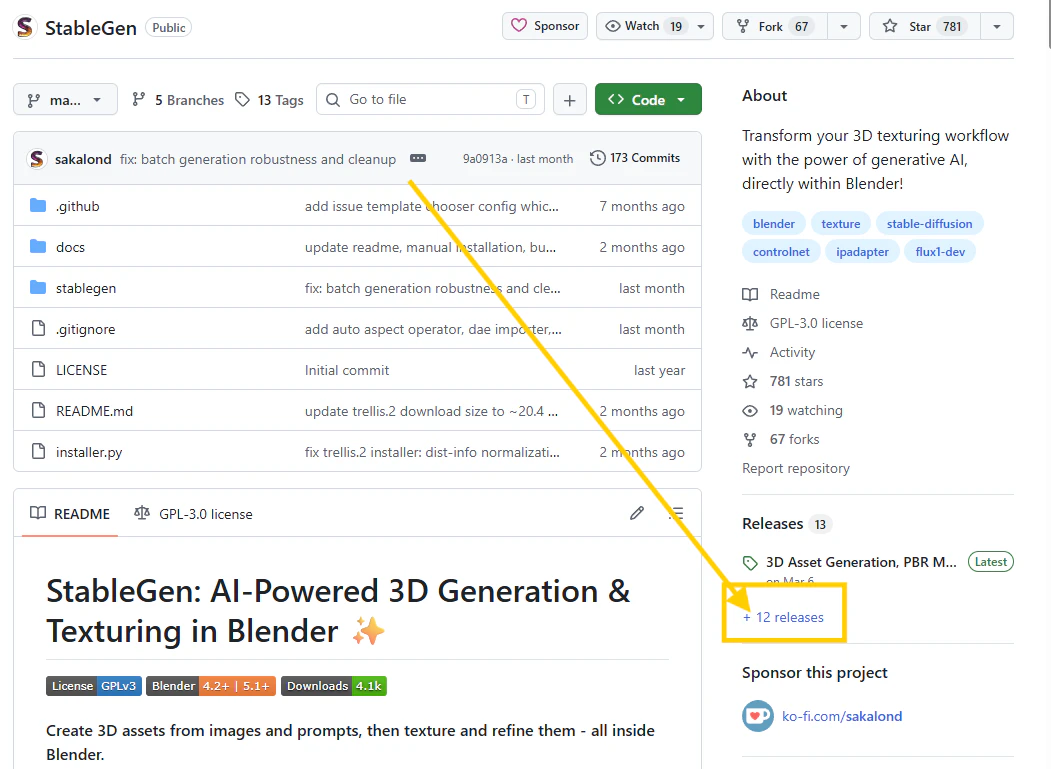1051x769 pixels.
Task: Open the ko-fi.com/sakalond sponsor link
Action: [x=842, y=716]
